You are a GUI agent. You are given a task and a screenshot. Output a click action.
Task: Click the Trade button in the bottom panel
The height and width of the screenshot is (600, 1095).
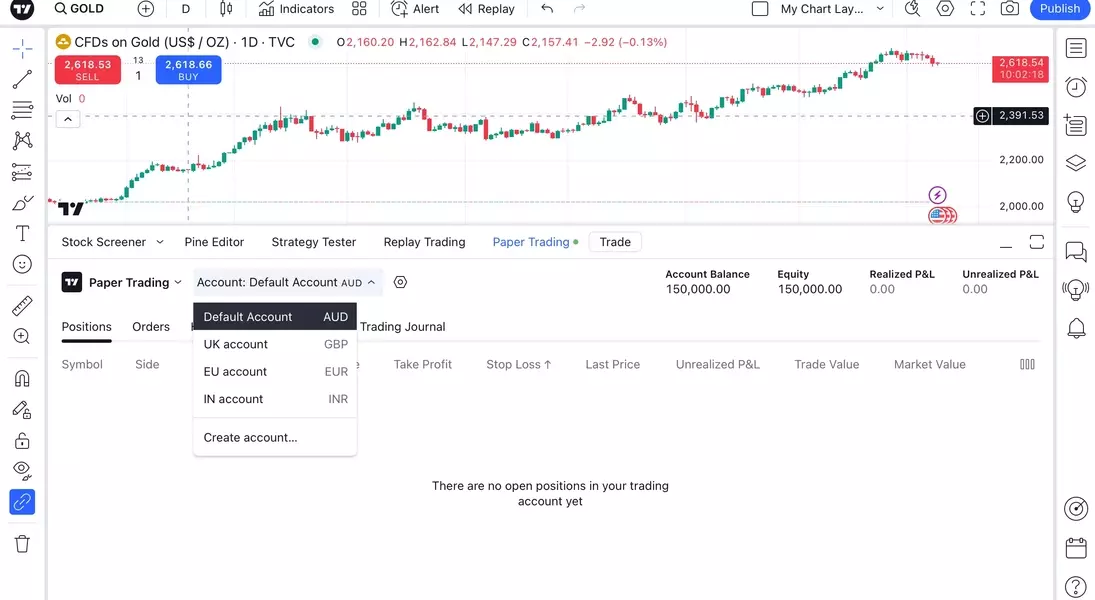point(615,242)
